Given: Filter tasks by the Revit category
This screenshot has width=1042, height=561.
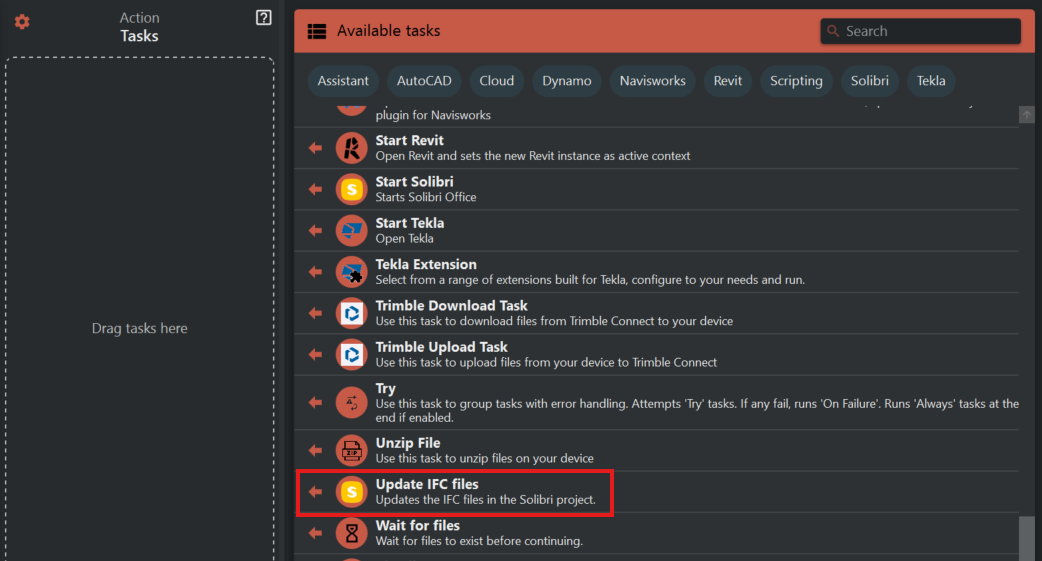Looking at the screenshot, I should point(728,81).
